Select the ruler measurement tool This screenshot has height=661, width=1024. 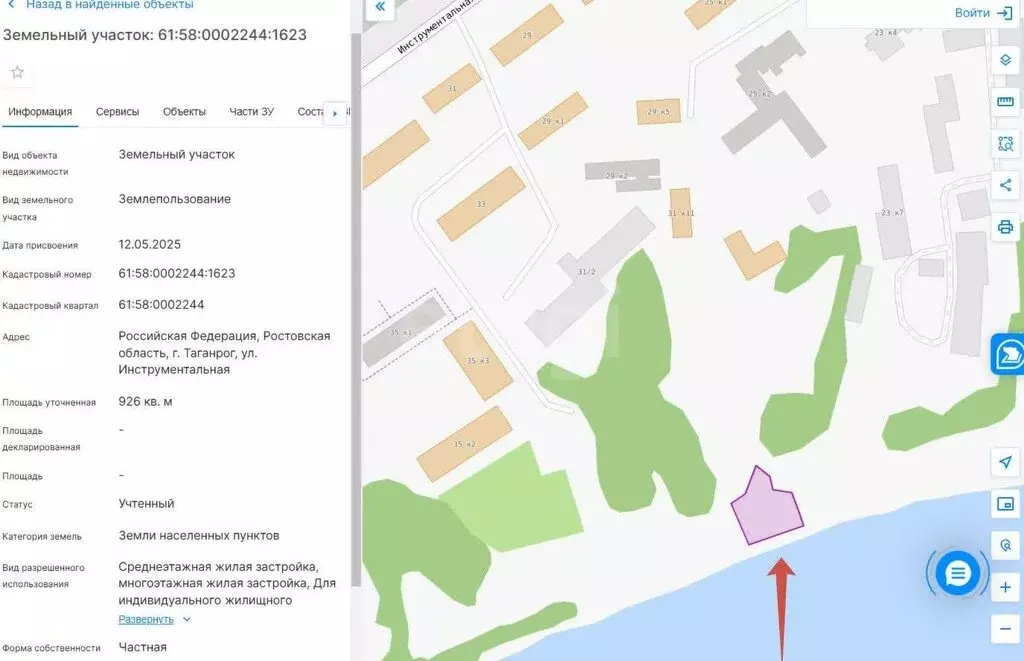click(1006, 101)
